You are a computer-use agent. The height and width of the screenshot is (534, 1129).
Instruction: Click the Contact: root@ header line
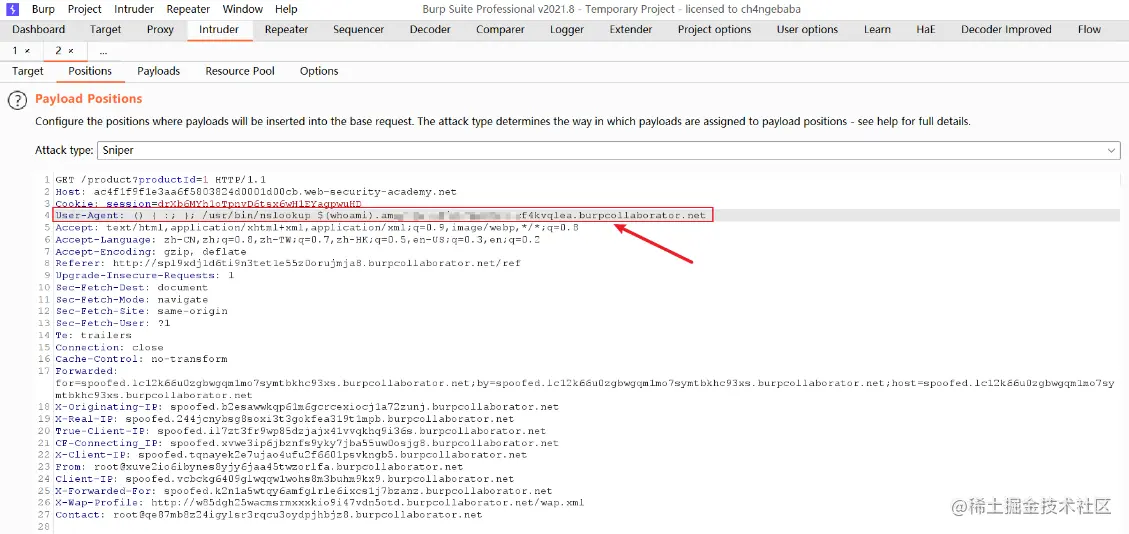coord(269,515)
